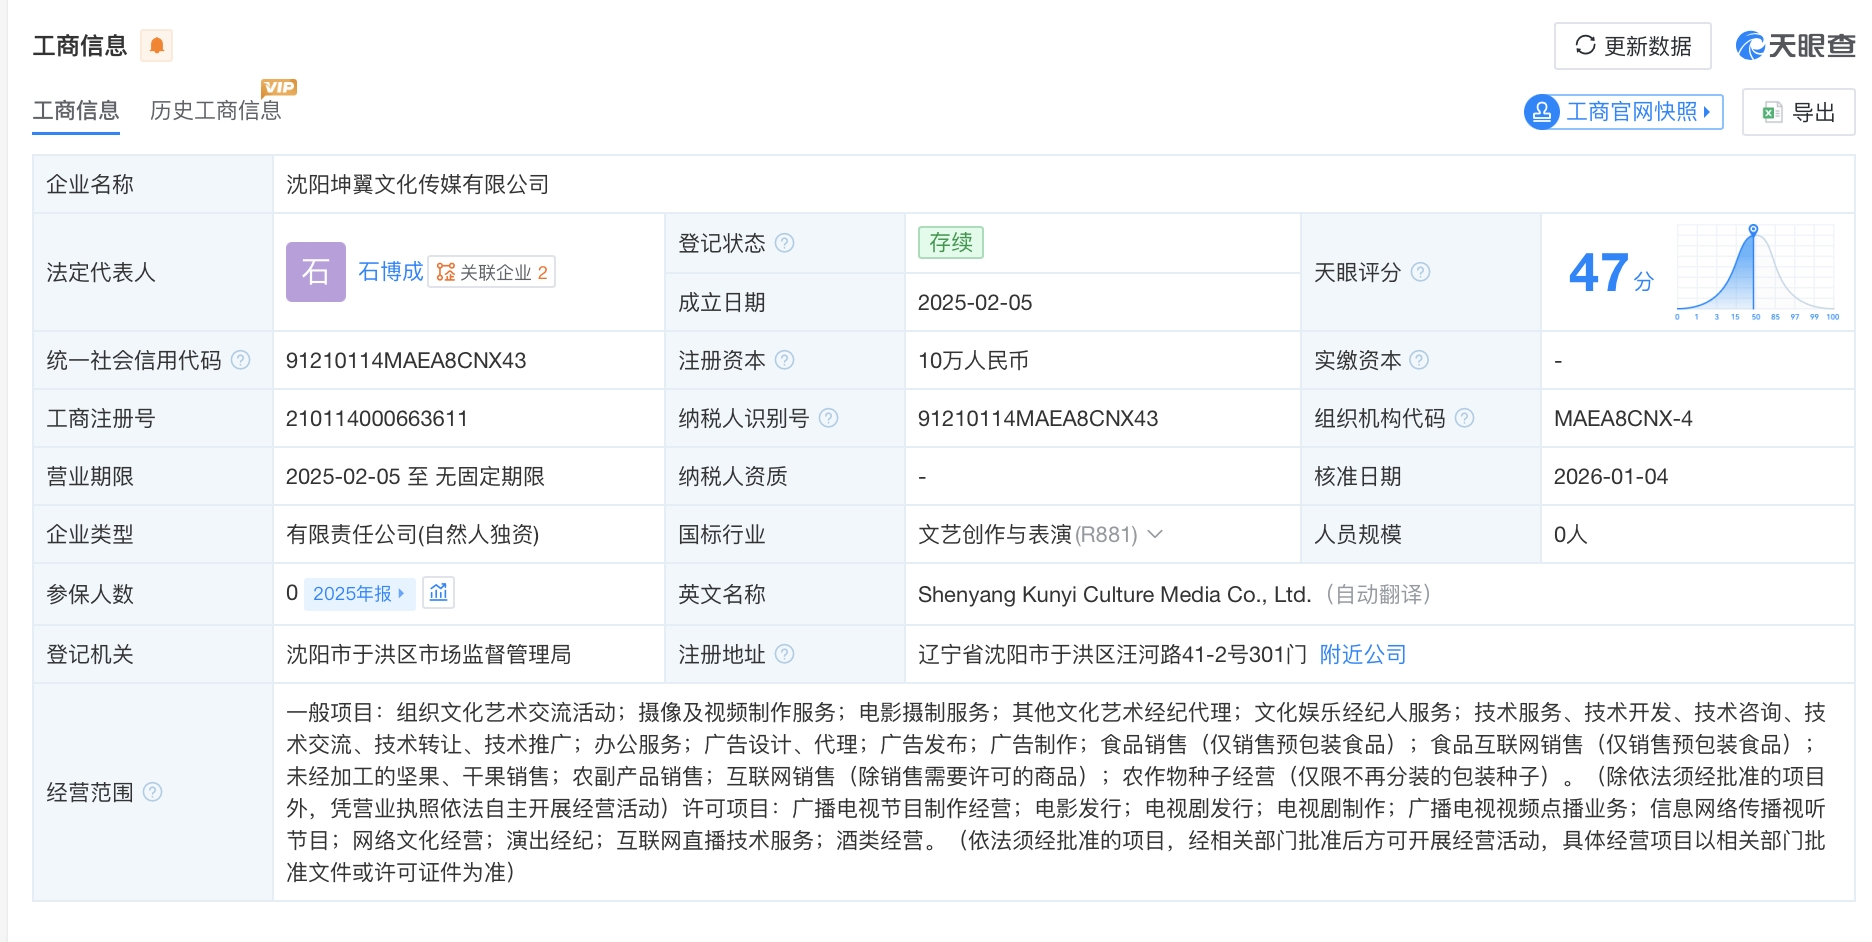Screen dimensions: 1872x942
Task: Click the orange bell alert icon
Action: point(156,45)
